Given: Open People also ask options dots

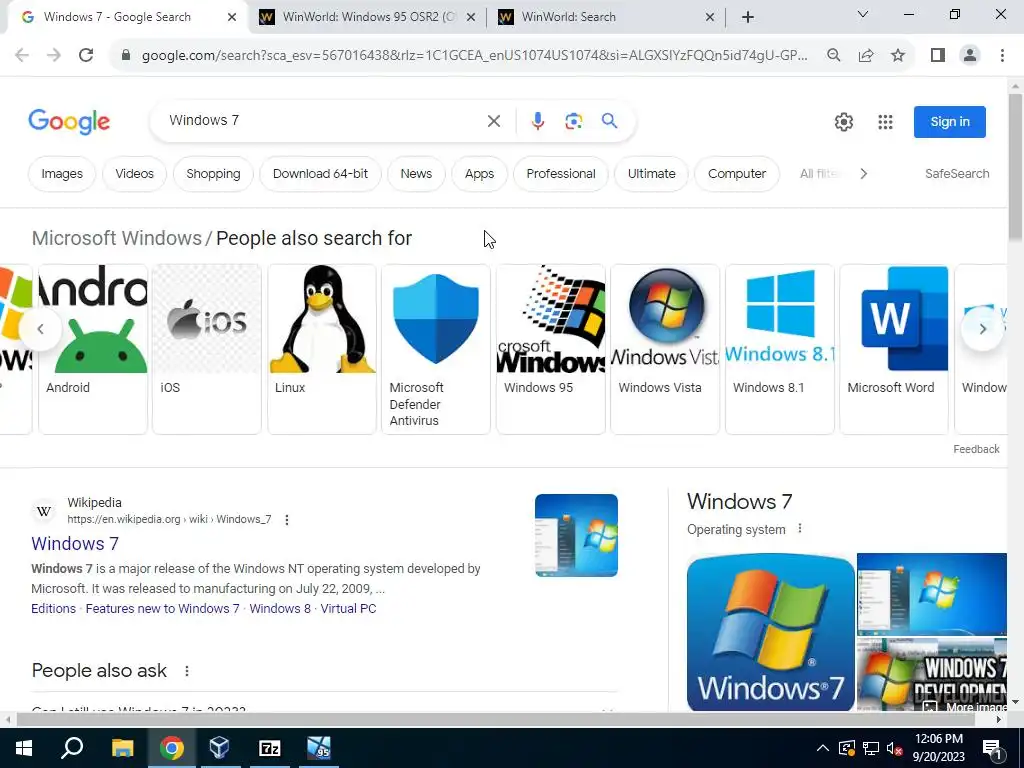Looking at the screenshot, I should 187,671.
